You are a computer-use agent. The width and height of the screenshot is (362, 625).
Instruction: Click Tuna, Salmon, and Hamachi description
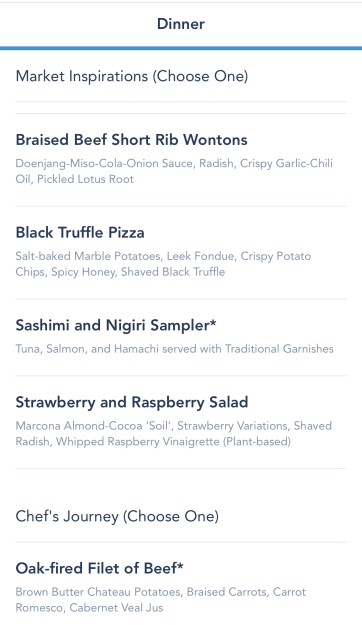[175, 349]
